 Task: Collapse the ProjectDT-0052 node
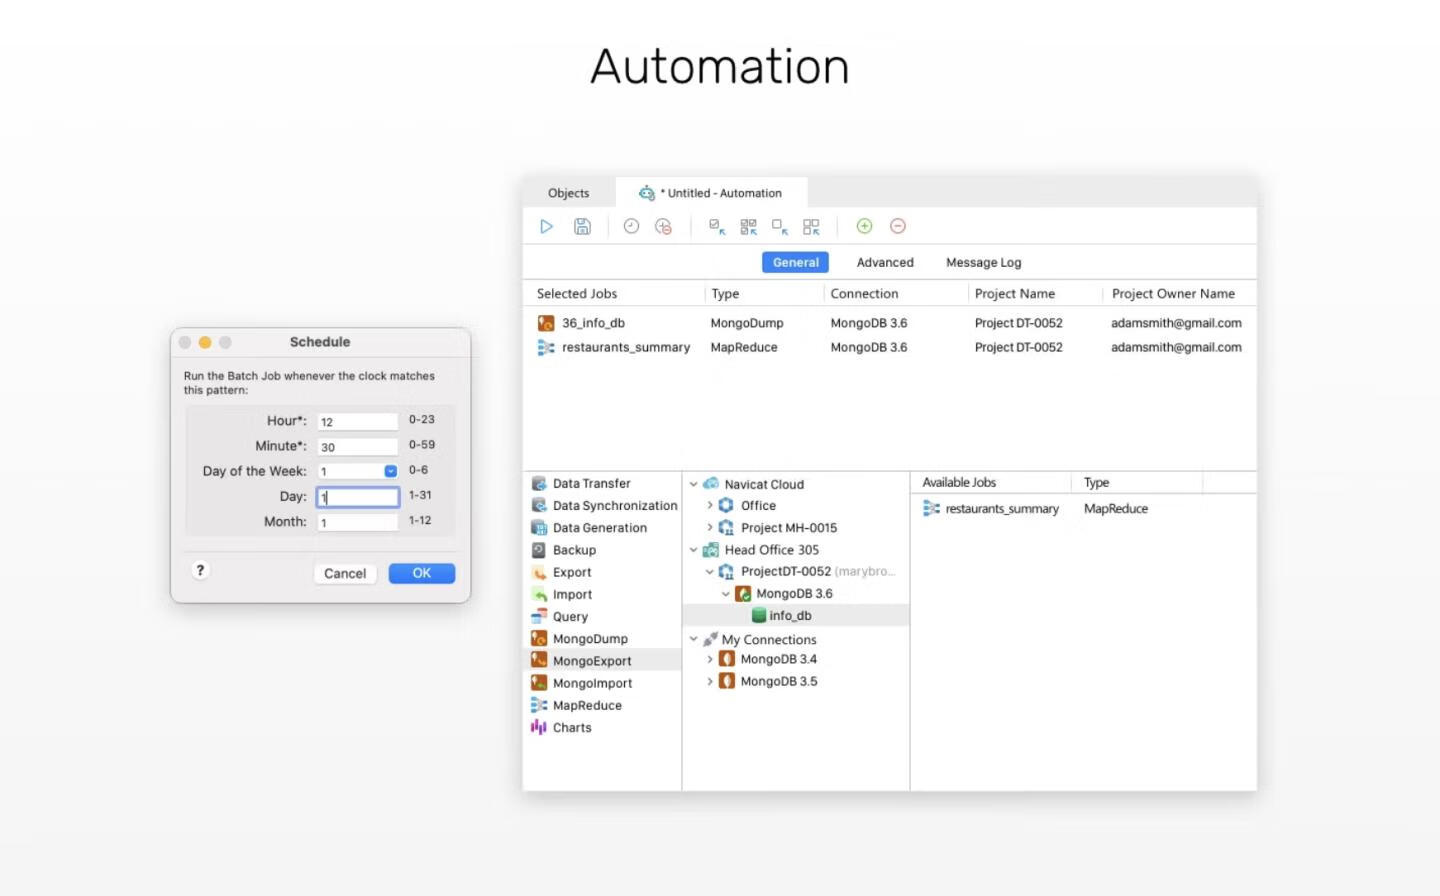click(710, 571)
